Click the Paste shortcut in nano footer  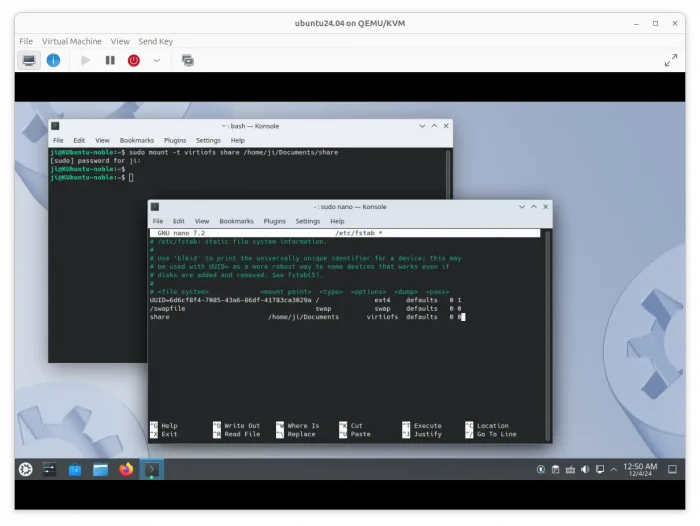(355, 434)
